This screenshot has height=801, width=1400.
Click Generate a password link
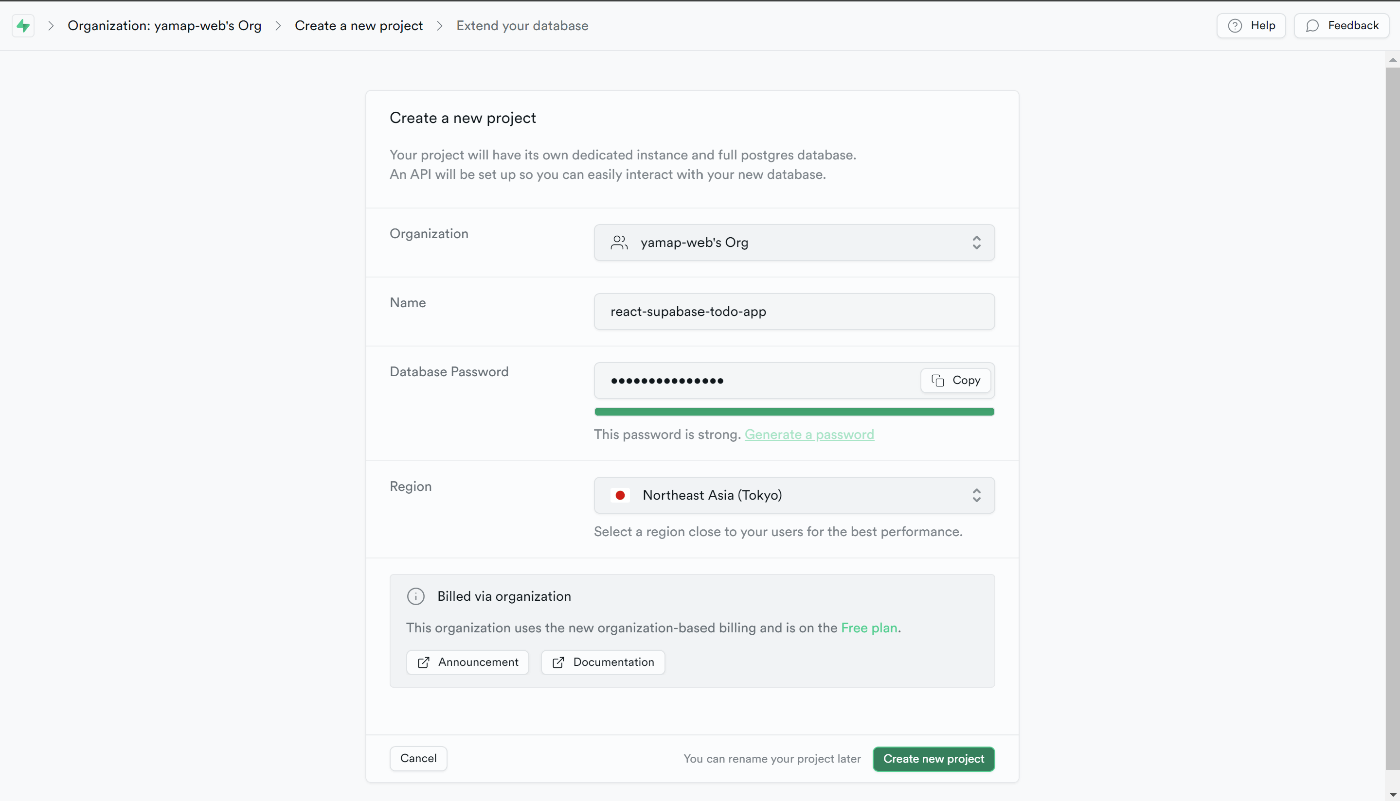coord(809,434)
